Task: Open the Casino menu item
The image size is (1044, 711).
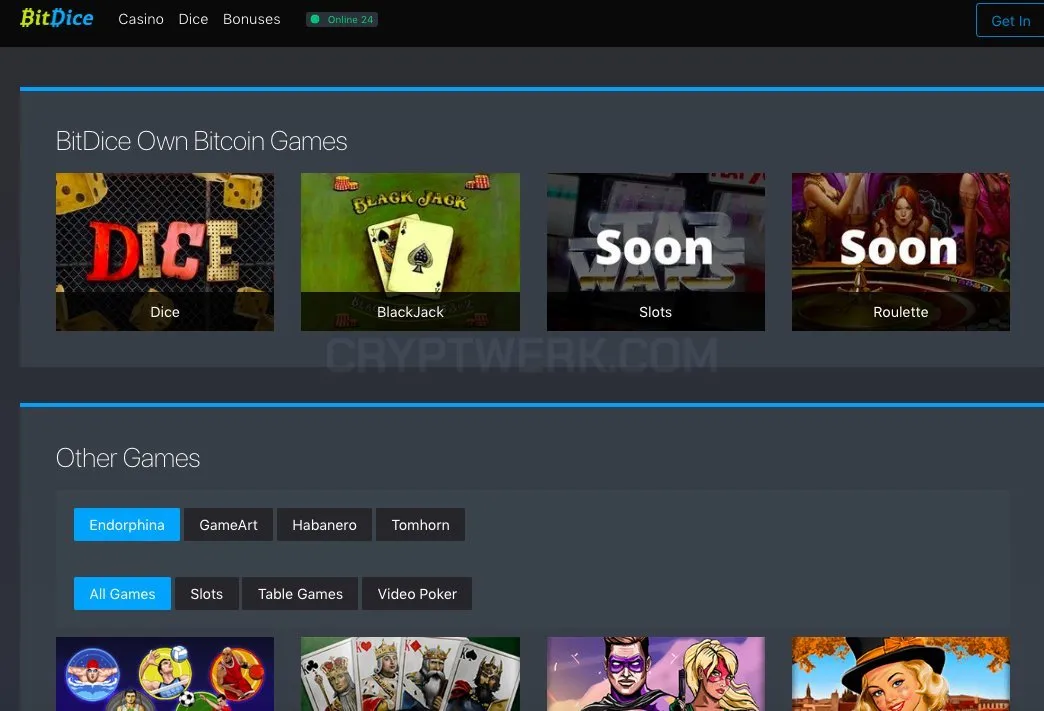Action: pos(140,19)
